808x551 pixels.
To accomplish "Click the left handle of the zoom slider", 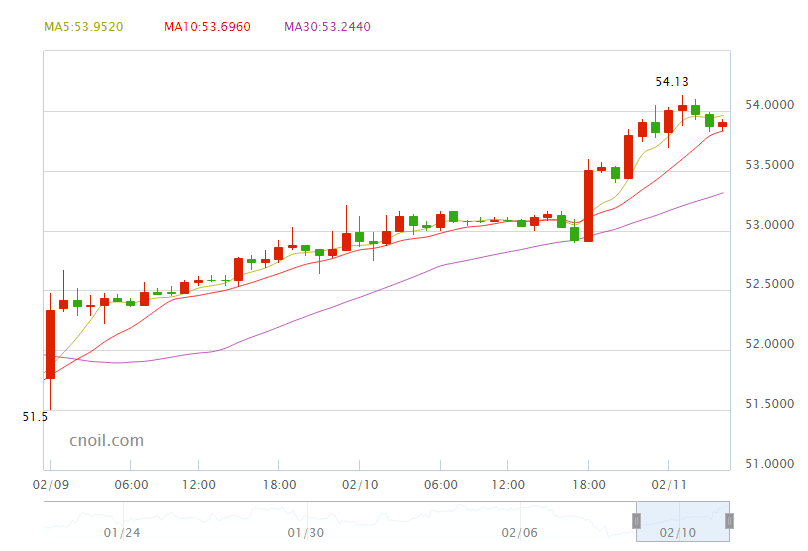I will [x=635, y=520].
